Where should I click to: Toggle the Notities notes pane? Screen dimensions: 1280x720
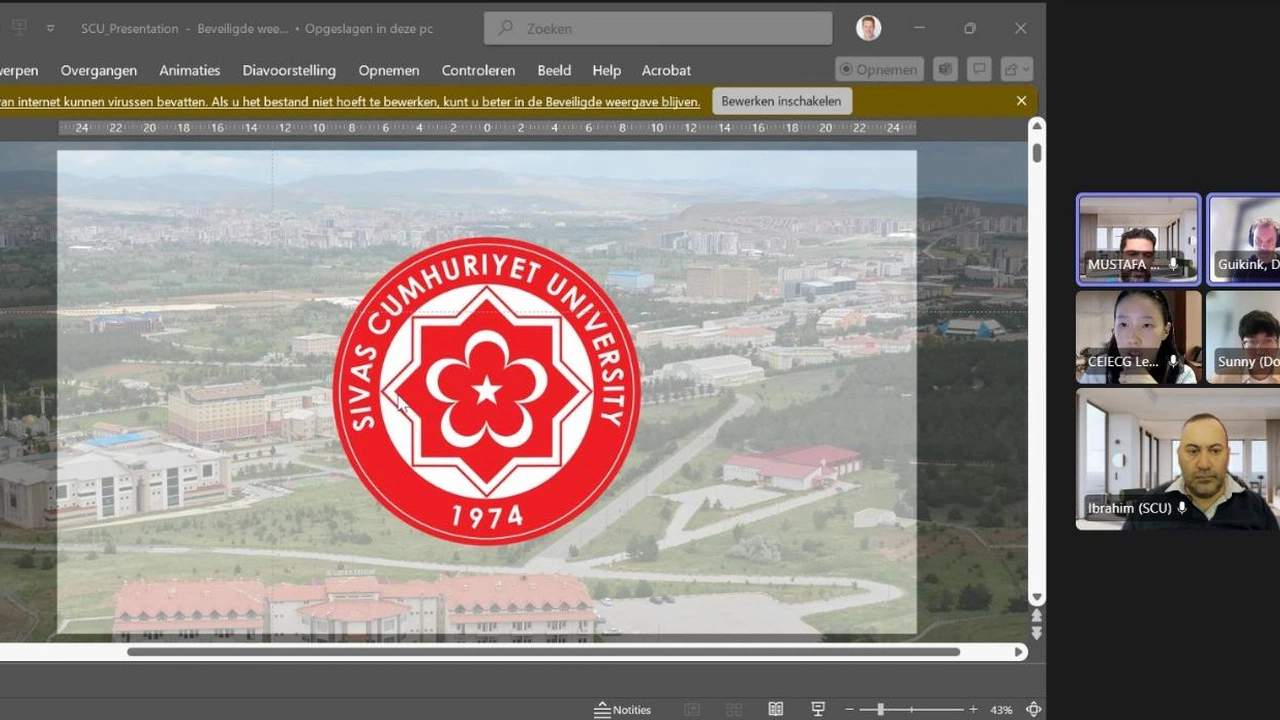[x=622, y=709]
